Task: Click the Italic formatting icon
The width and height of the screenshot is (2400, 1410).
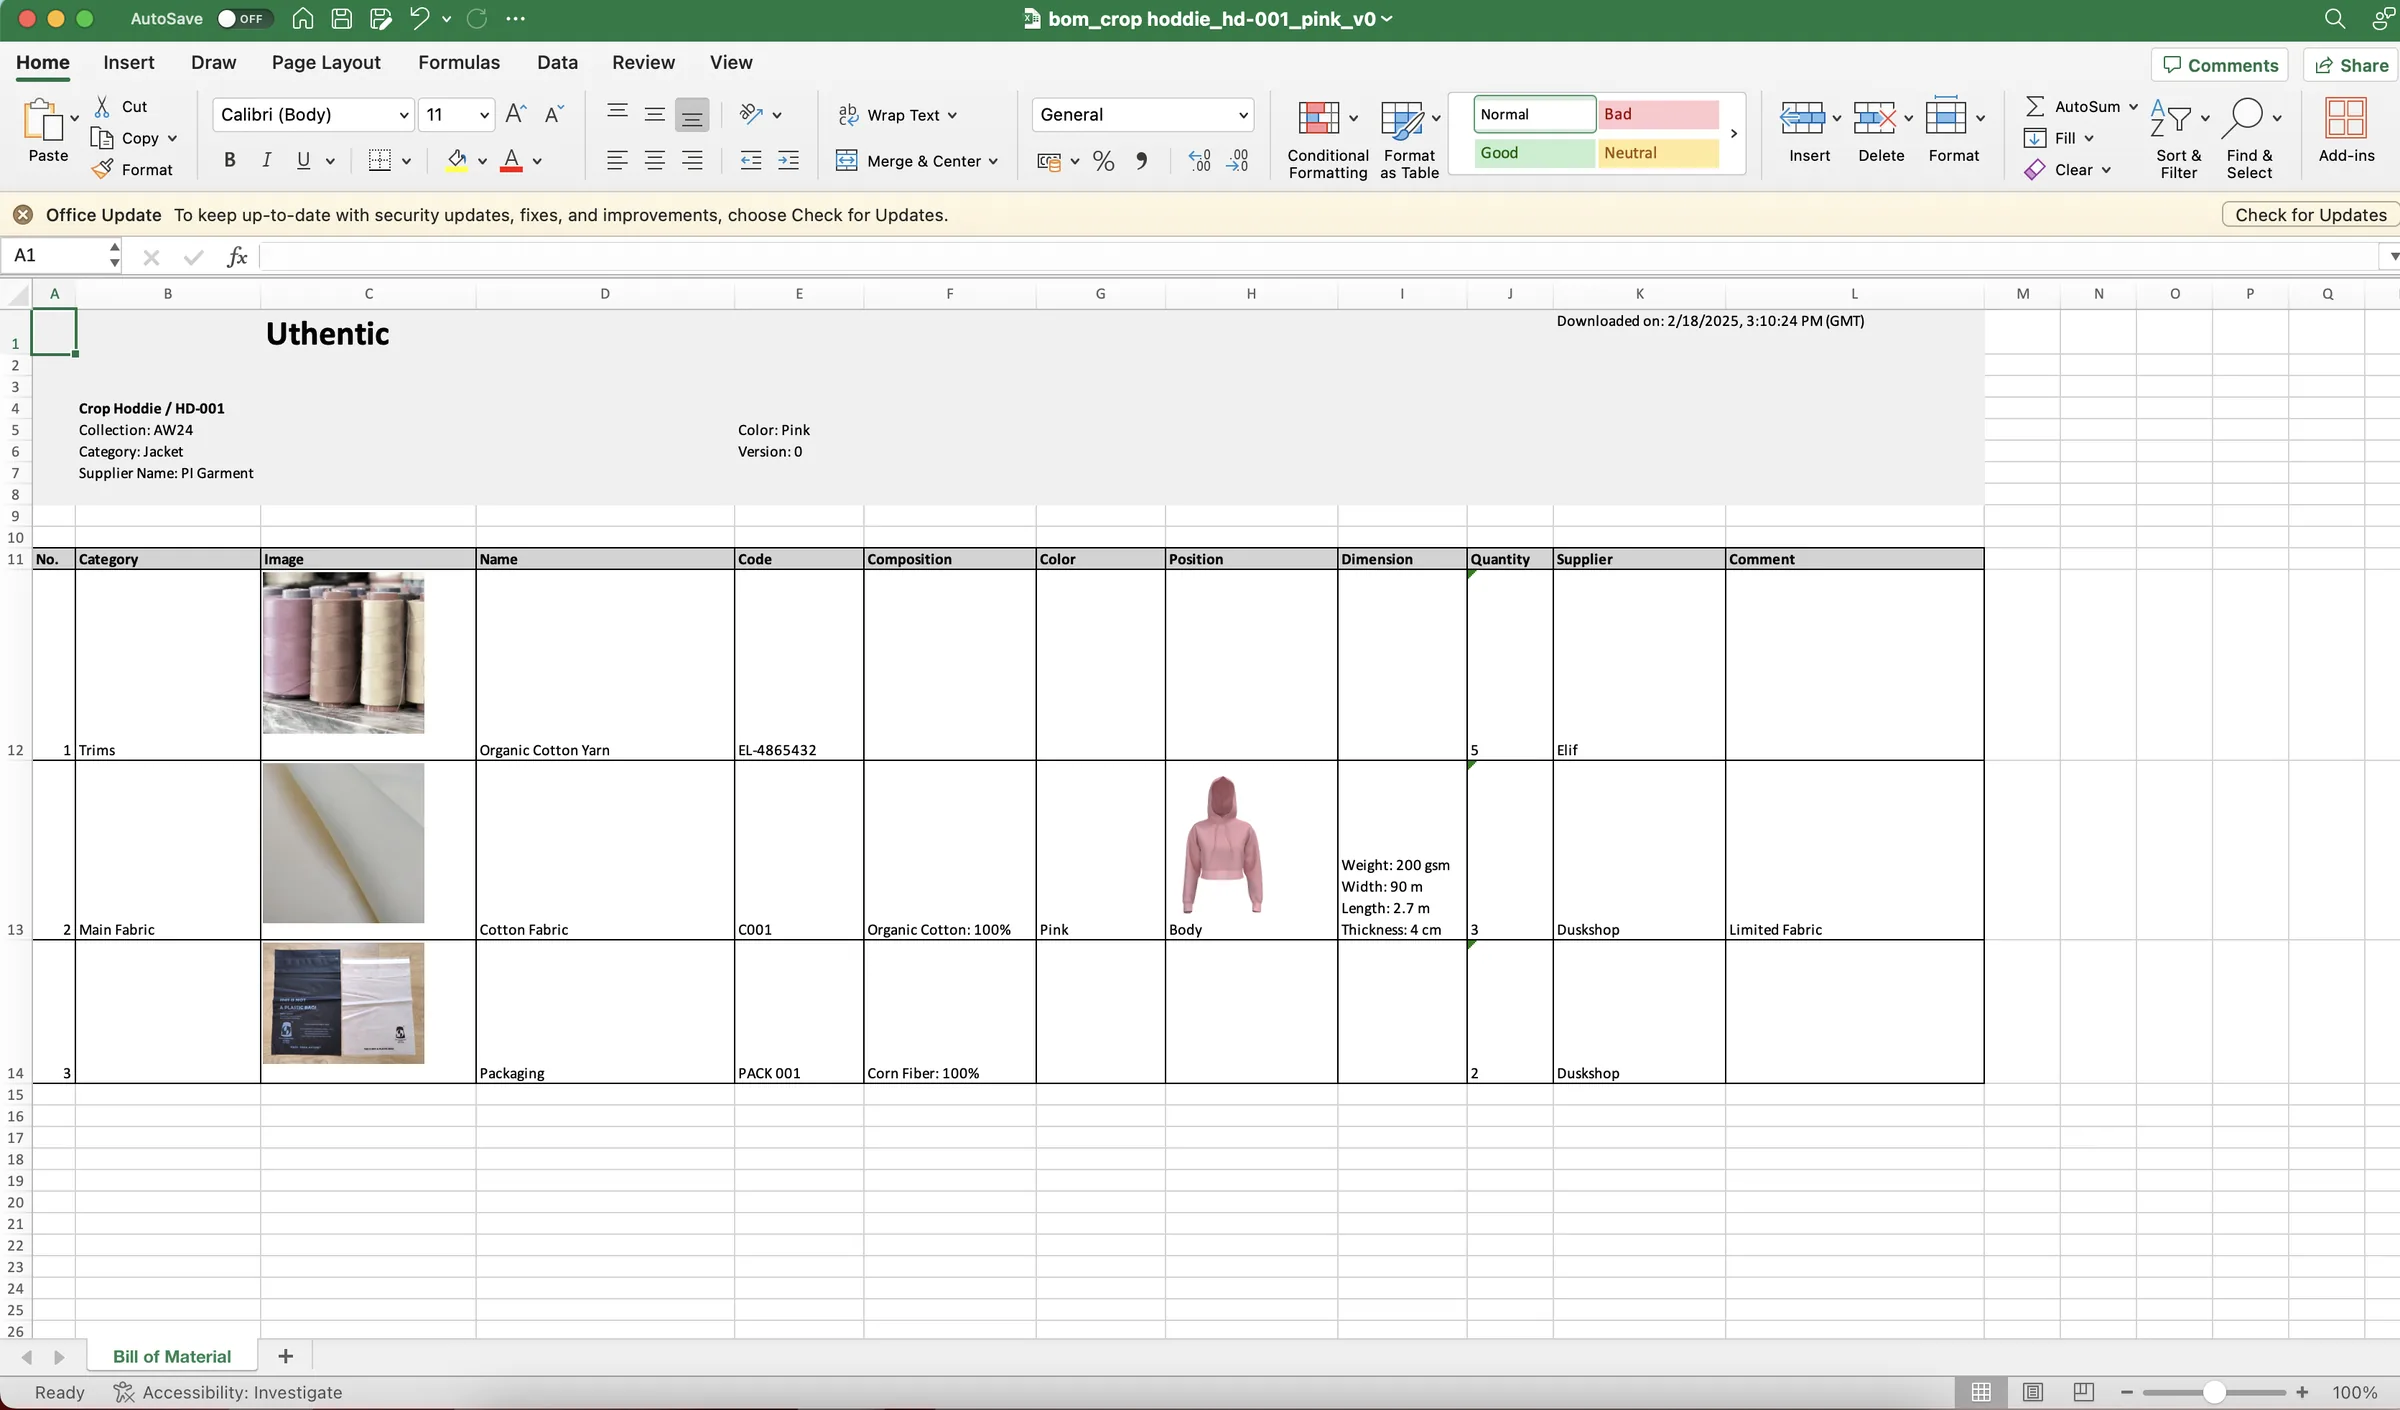Action: point(266,160)
